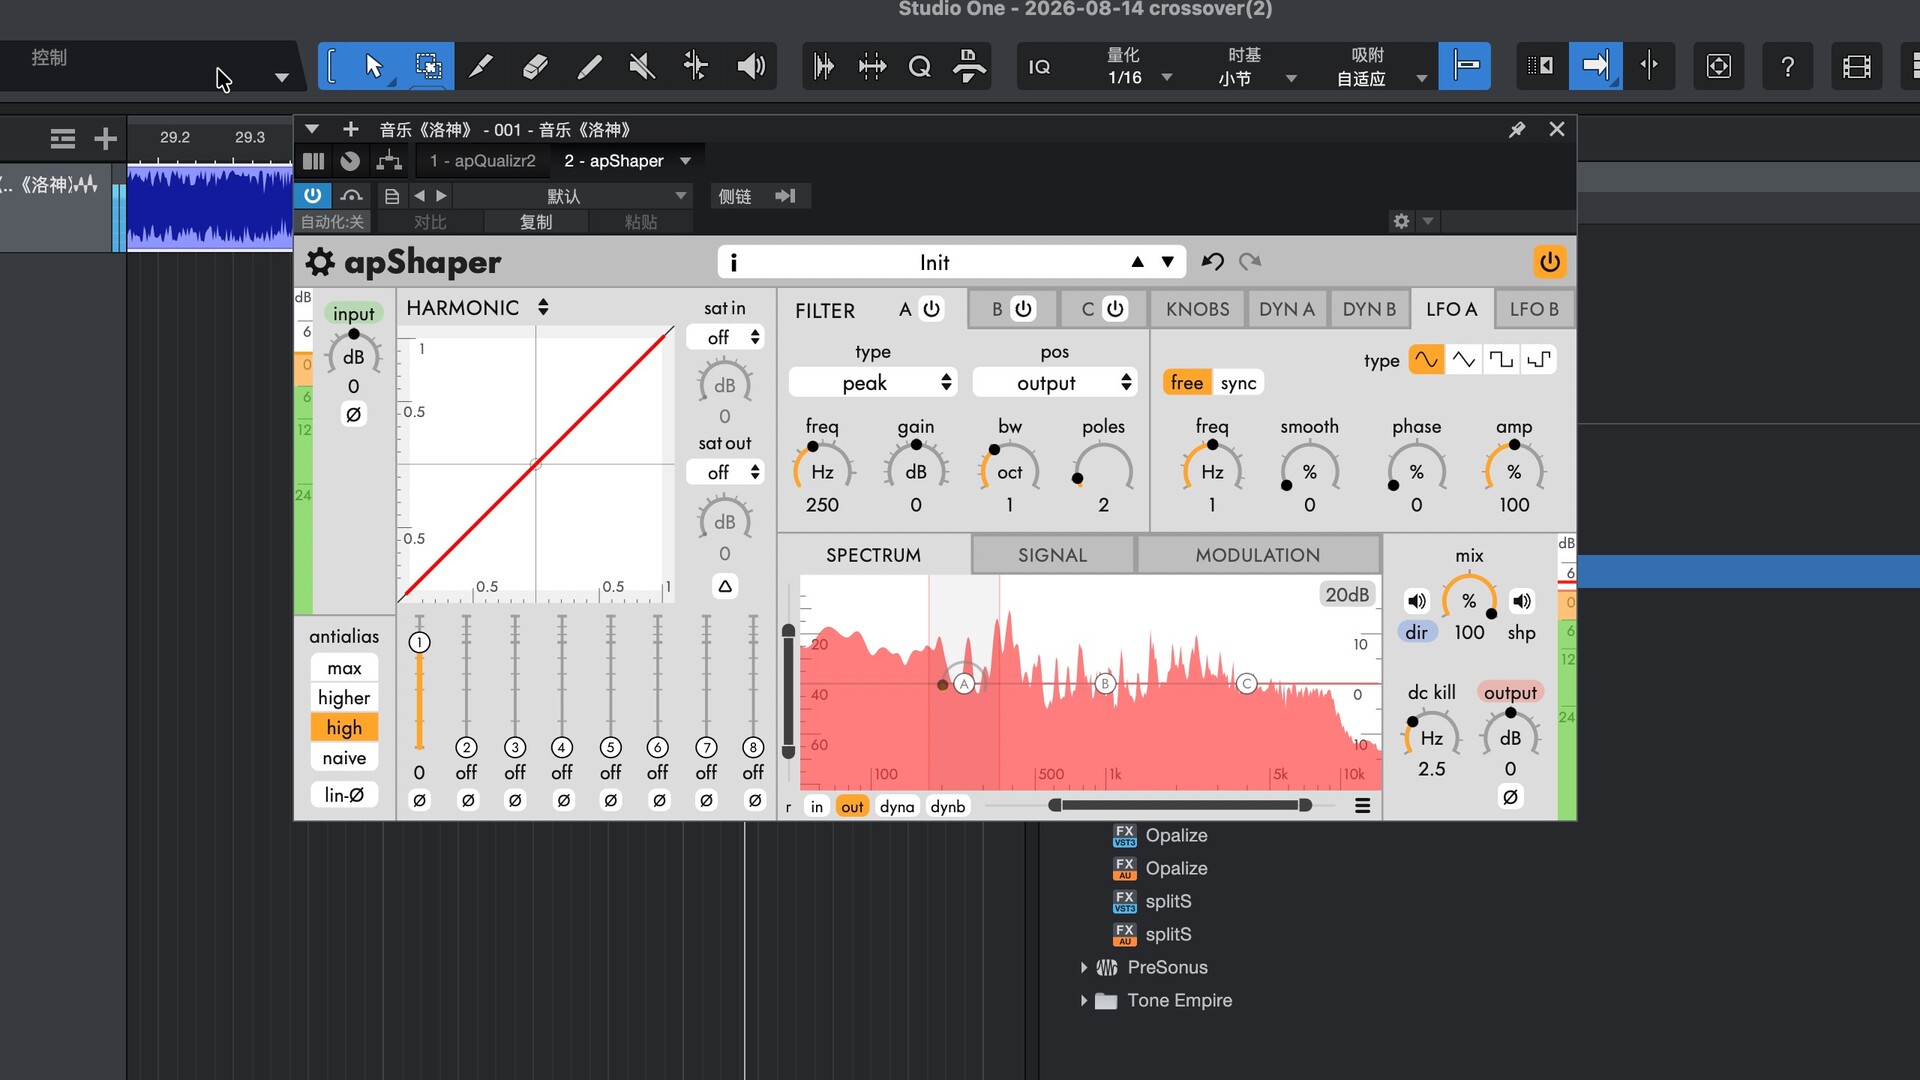The image size is (1920, 1080).
Task: Toggle phase of harmonic 1
Action: [x=419, y=800]
